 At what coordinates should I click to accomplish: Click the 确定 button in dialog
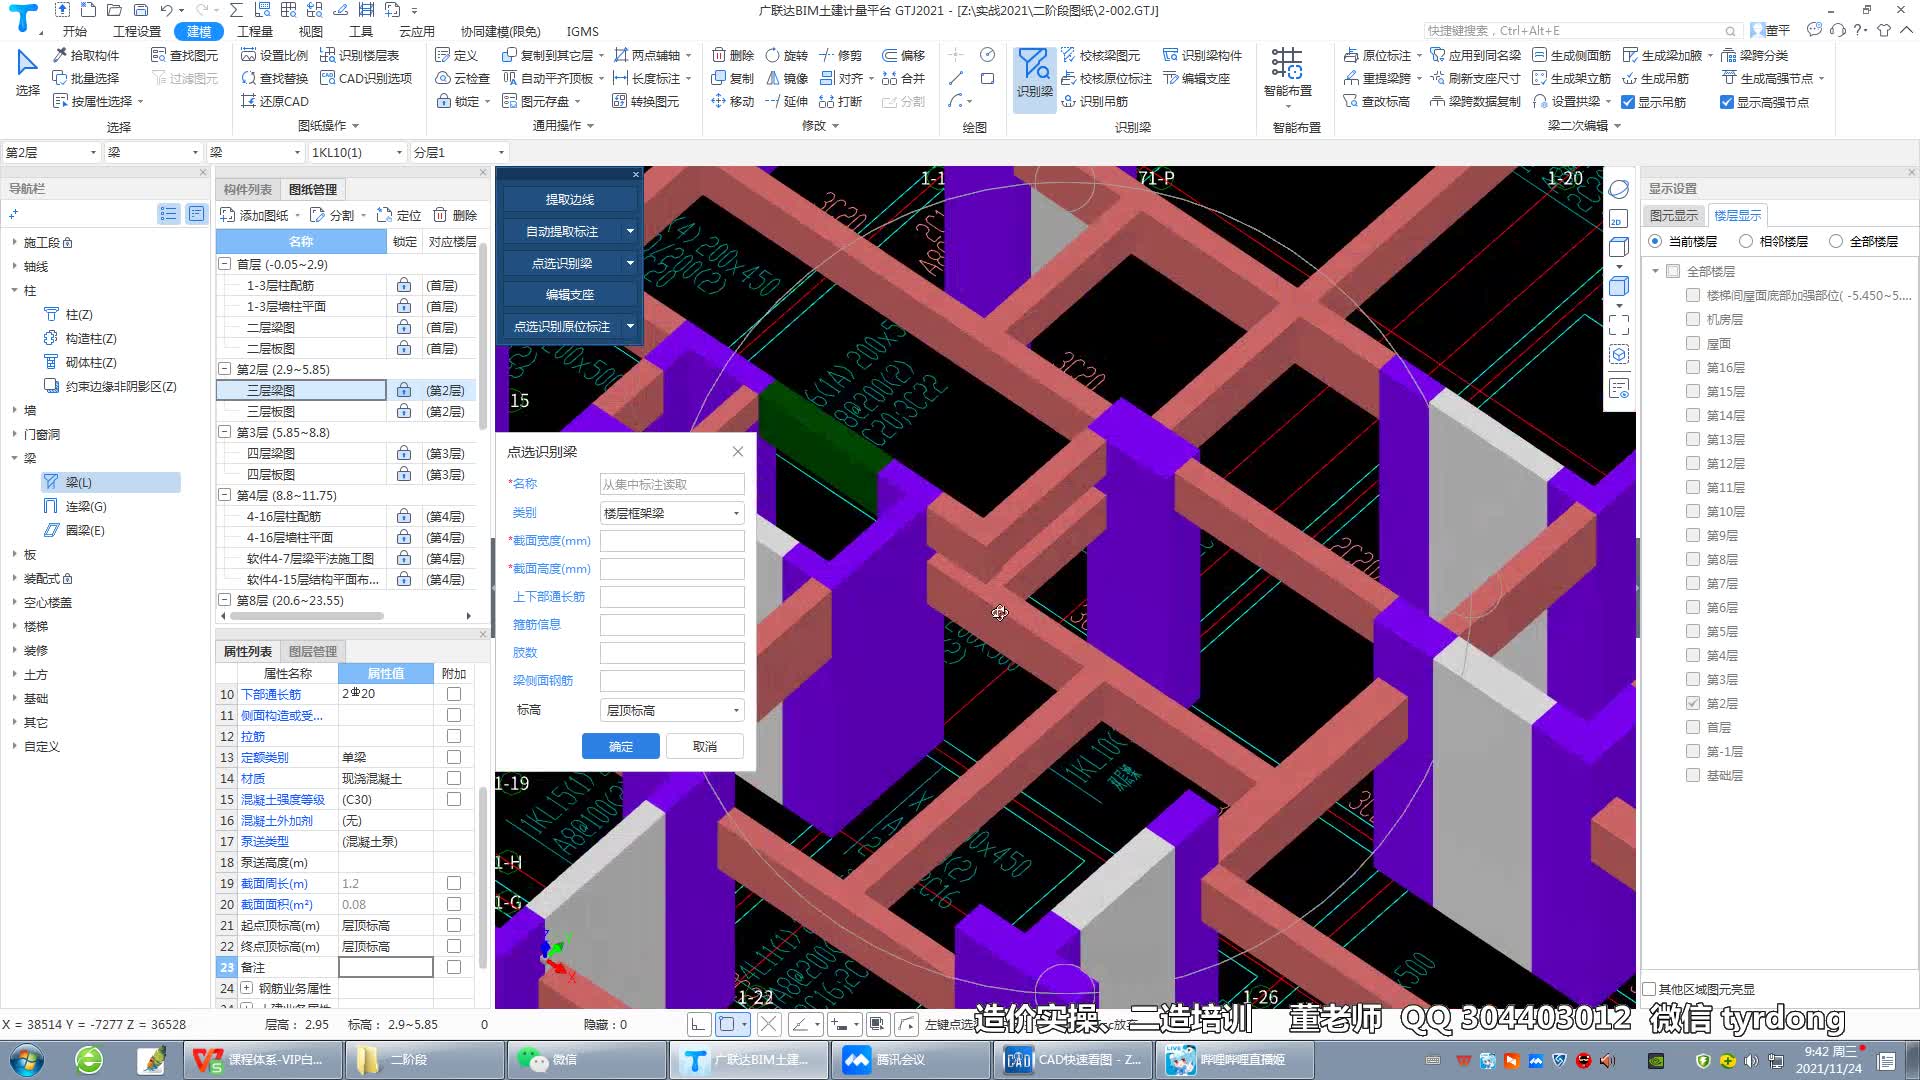tap(620, 746)
